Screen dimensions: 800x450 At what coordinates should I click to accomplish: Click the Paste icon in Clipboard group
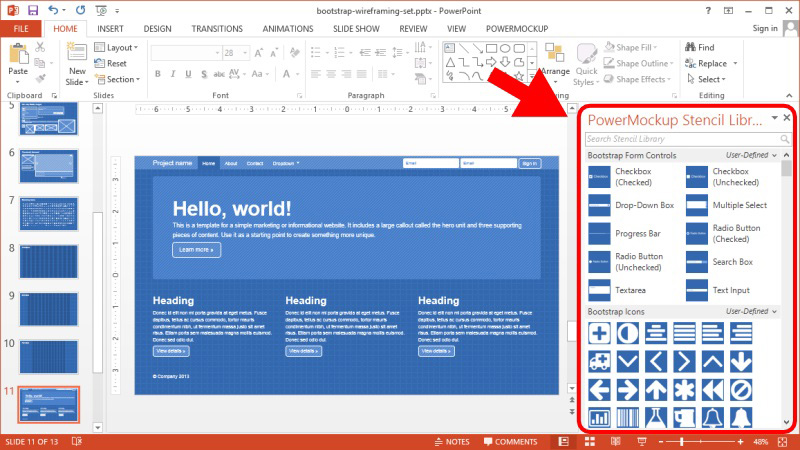(x=18, y=58)
